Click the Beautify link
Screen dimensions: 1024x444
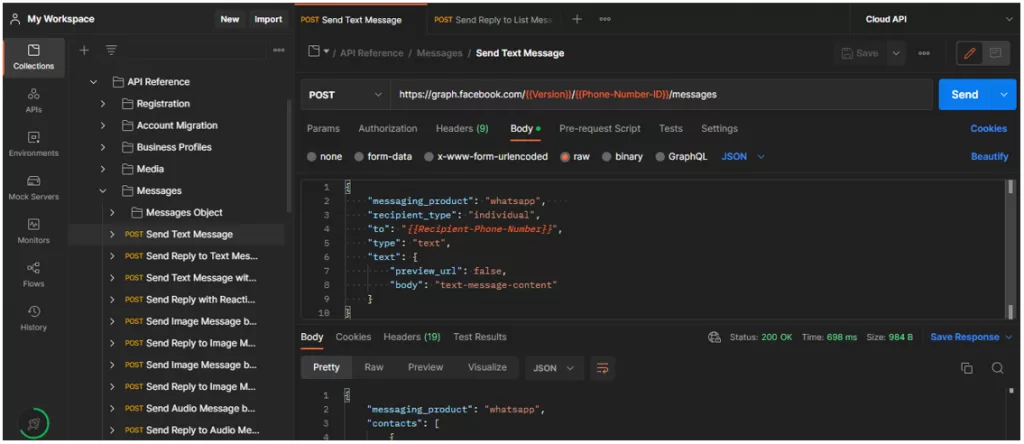(989, 157)
